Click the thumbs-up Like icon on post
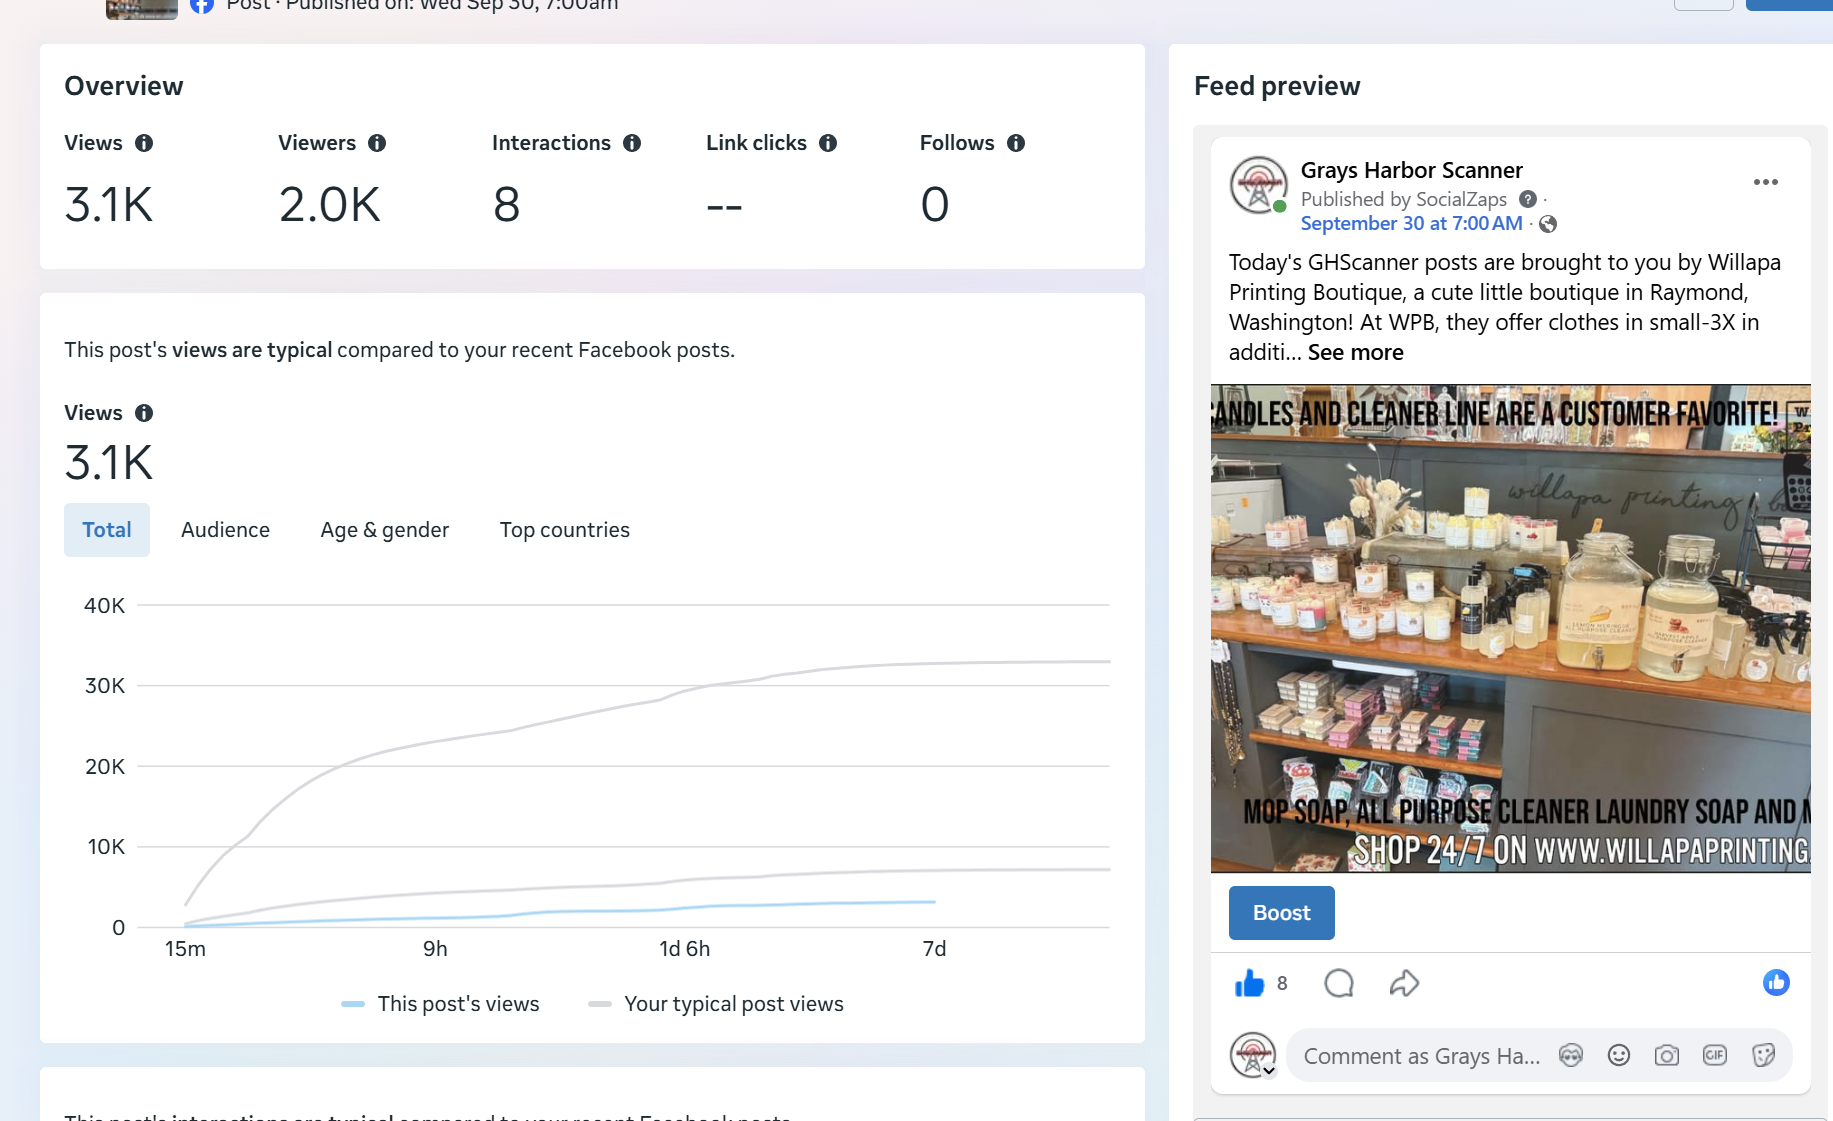 click(1250, 984)
